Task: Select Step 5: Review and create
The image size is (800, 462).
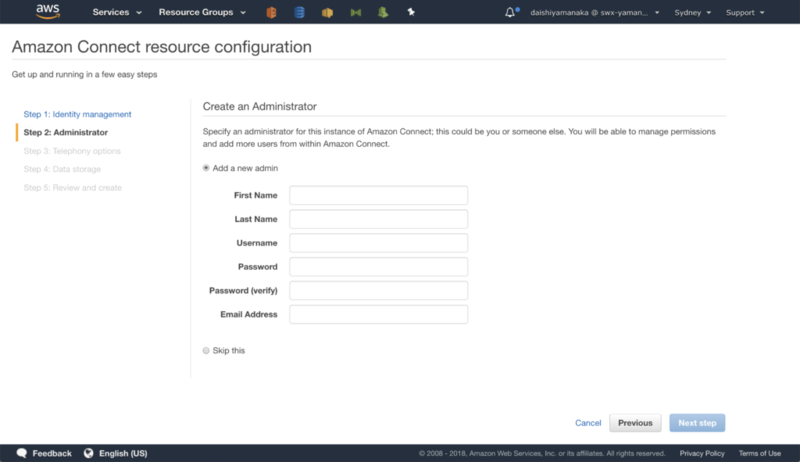Action: click(72, 188)
